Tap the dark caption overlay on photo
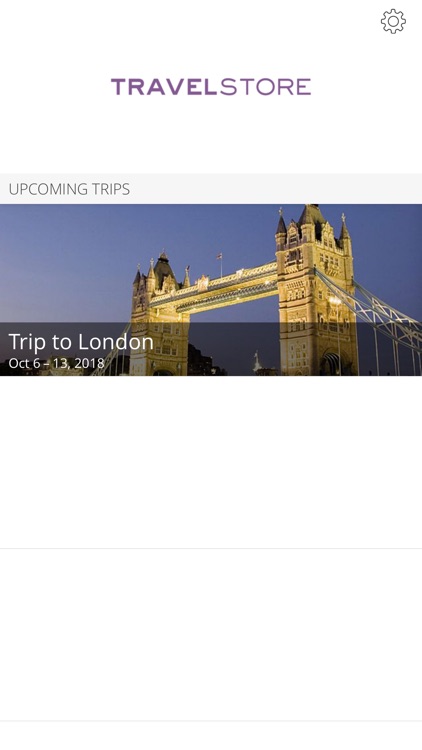This screenshot has width=422, height=750. coord(211,349)
